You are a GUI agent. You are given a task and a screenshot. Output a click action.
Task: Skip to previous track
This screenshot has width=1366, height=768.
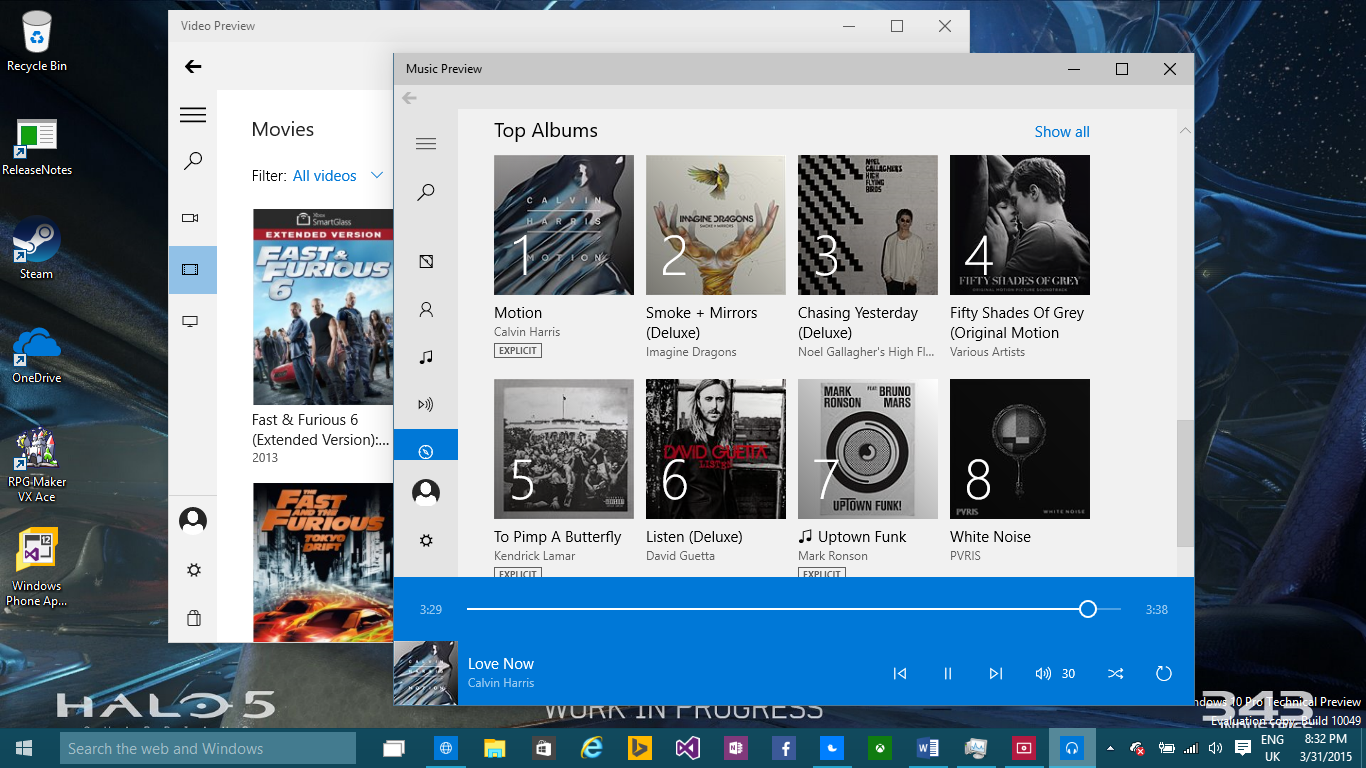pos(900,674)
